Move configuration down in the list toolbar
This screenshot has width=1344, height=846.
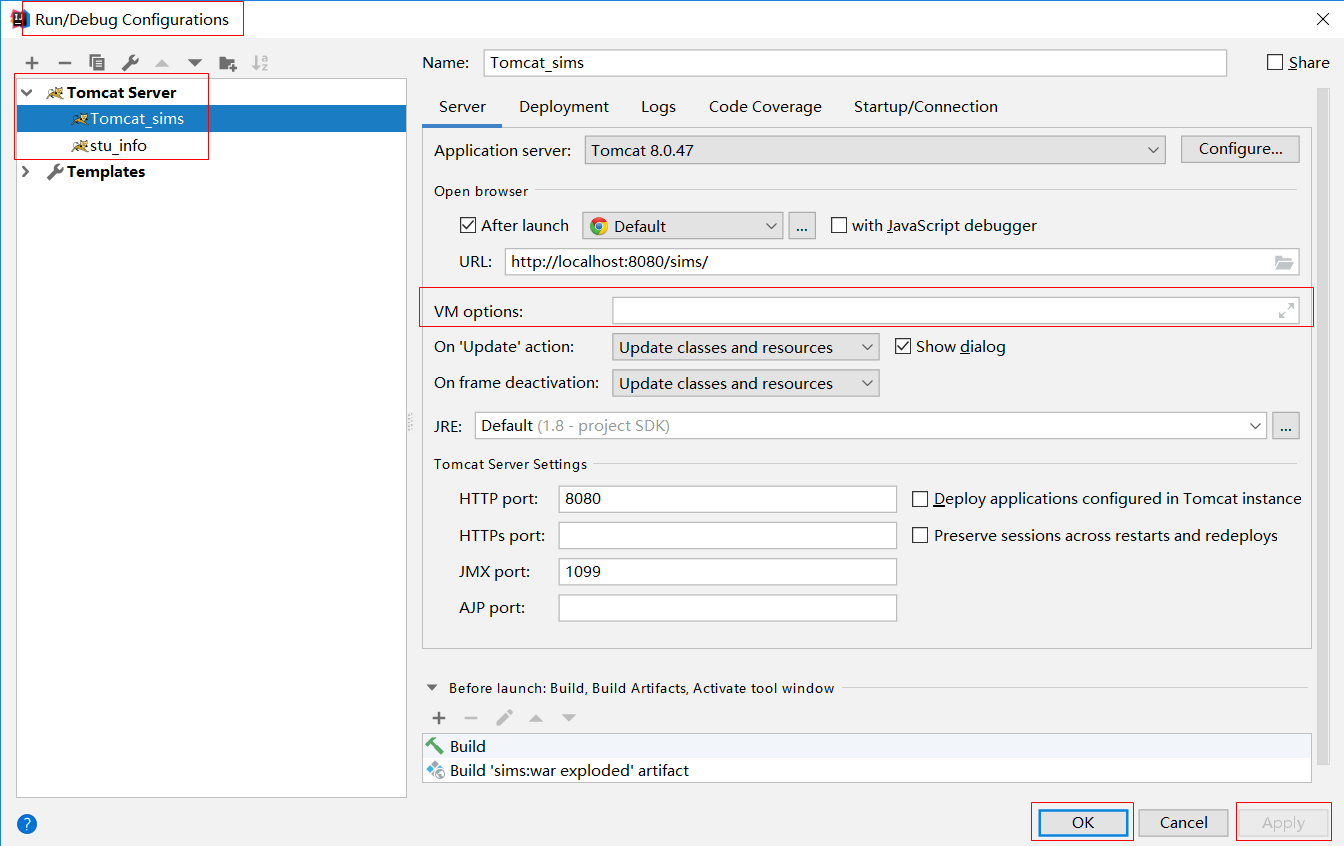[x=195, y=63]
